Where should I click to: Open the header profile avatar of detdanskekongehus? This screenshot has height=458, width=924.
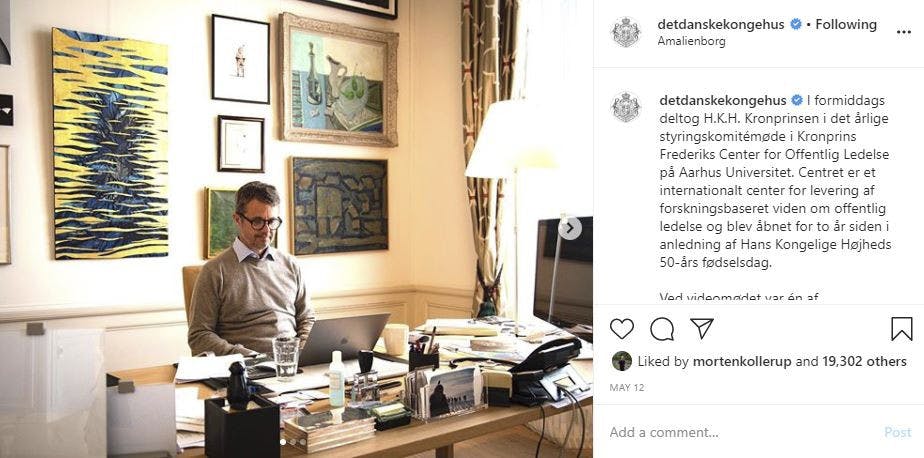point(625,32)
